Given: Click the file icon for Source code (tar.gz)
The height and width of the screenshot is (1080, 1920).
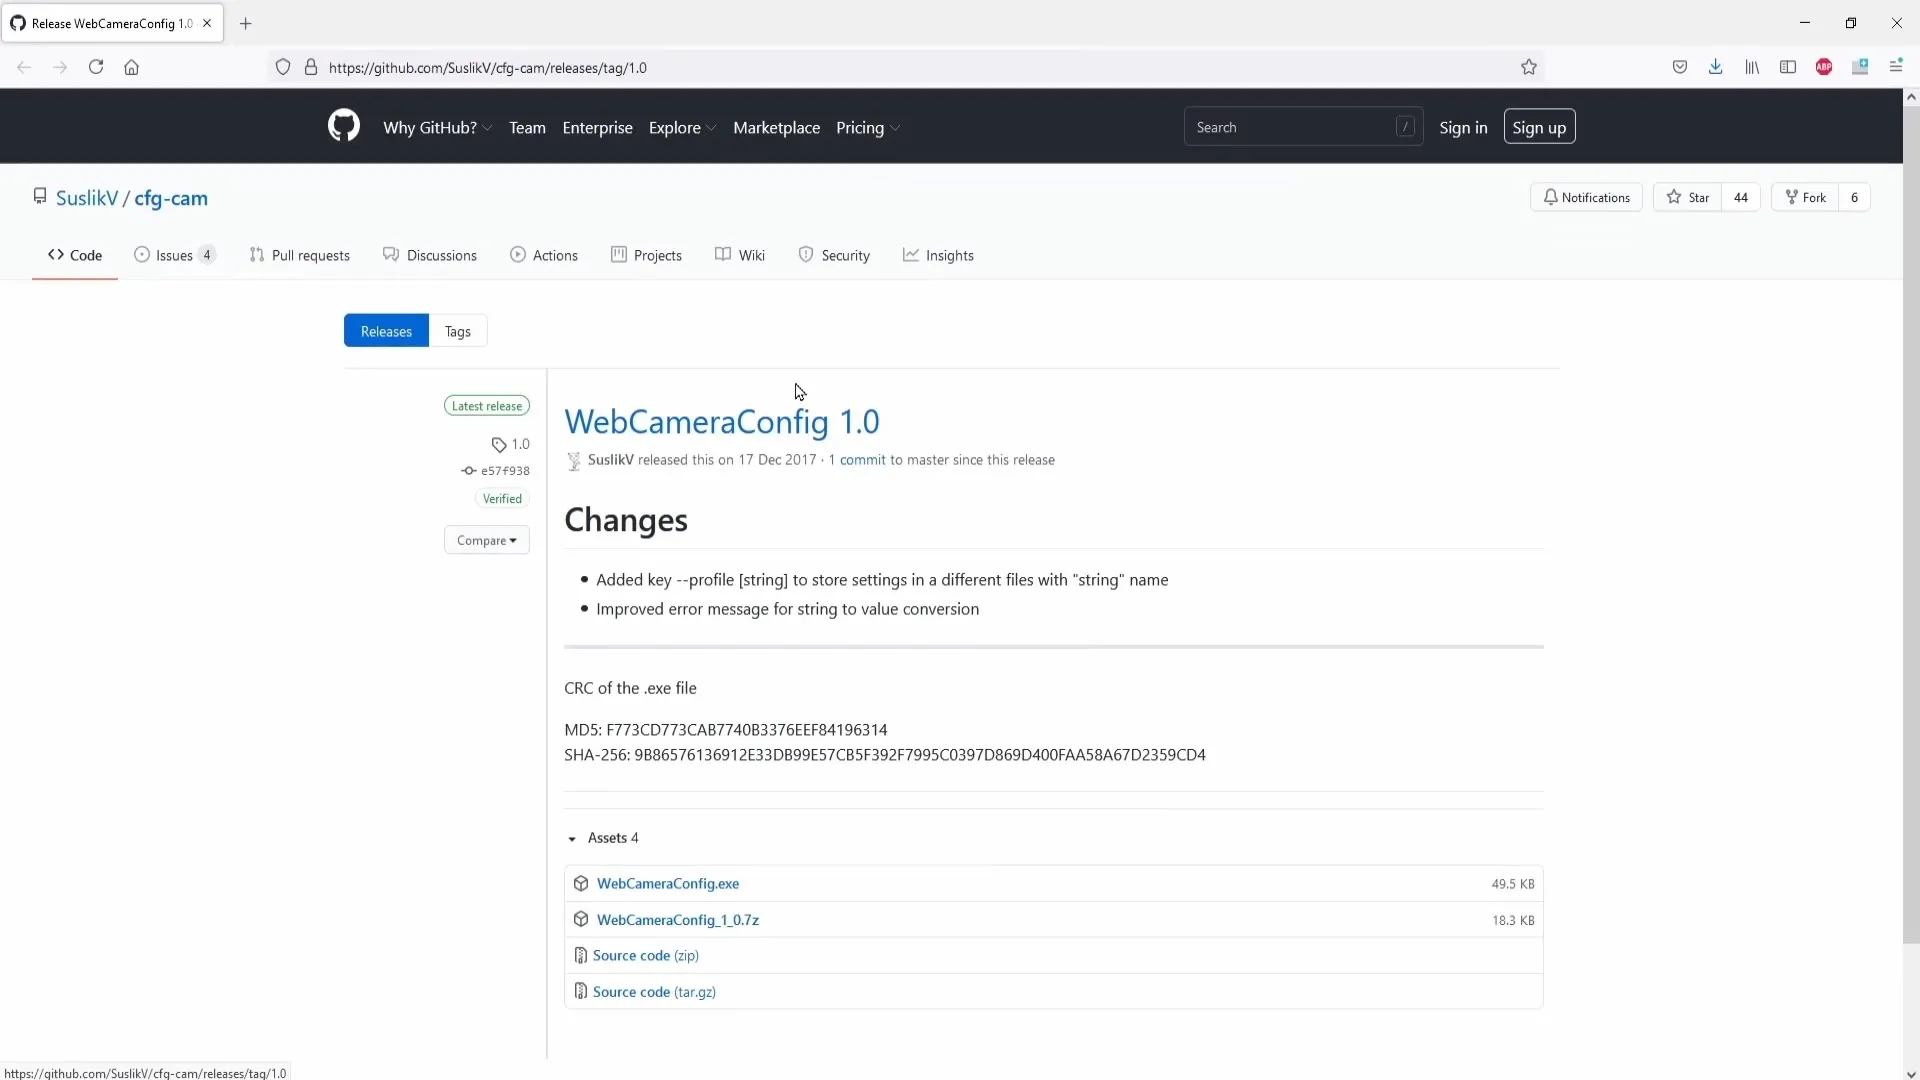Looking at the screenshot, I should pos(580,991).
